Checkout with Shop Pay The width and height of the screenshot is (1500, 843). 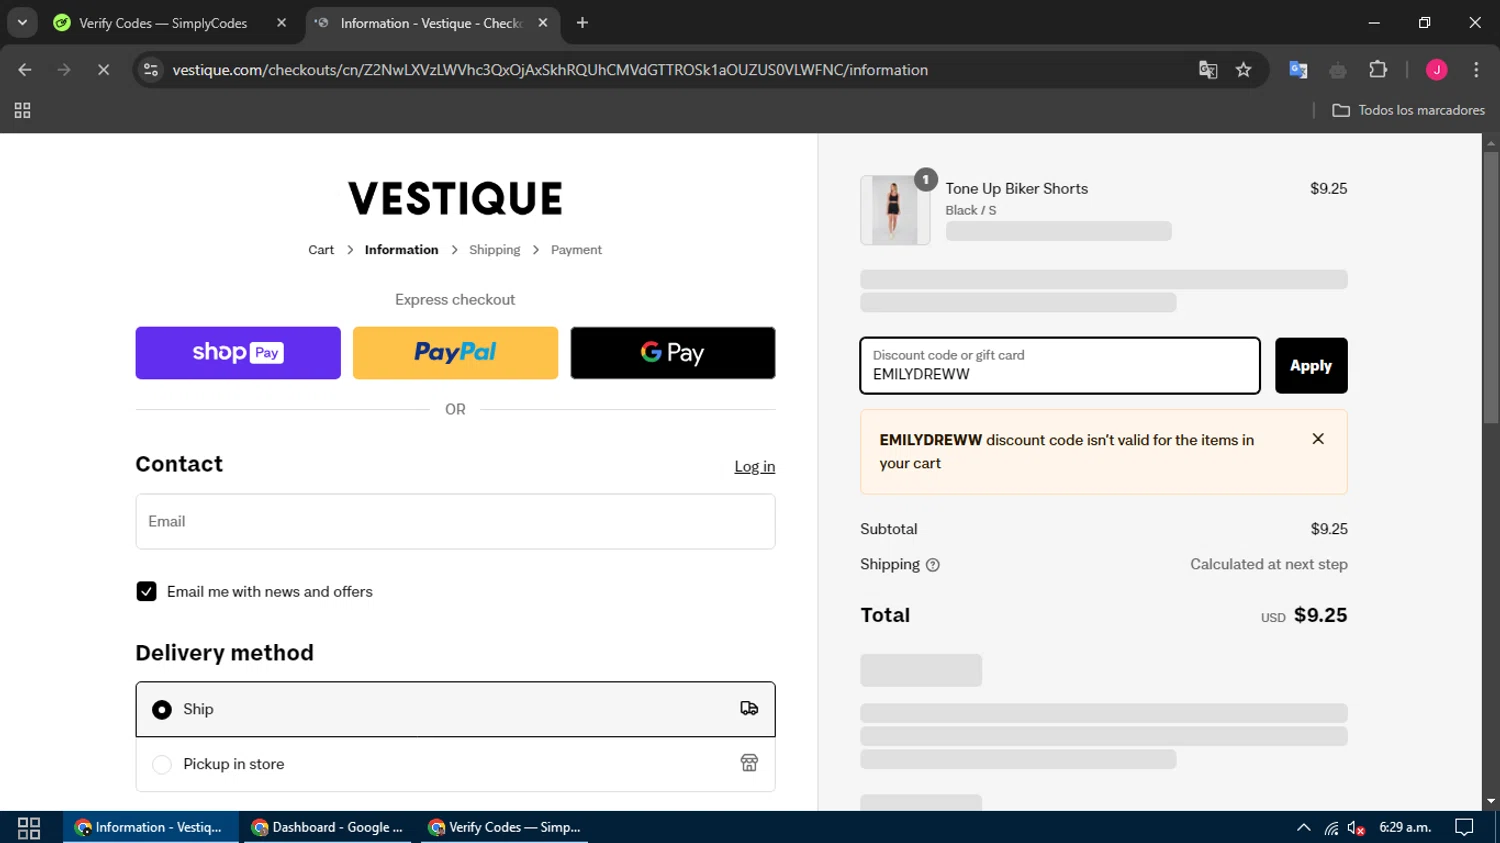238,353
